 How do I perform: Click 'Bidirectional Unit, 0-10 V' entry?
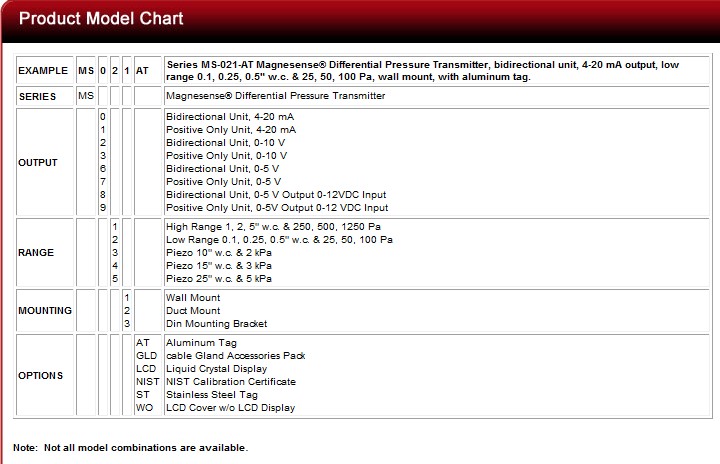225,143
